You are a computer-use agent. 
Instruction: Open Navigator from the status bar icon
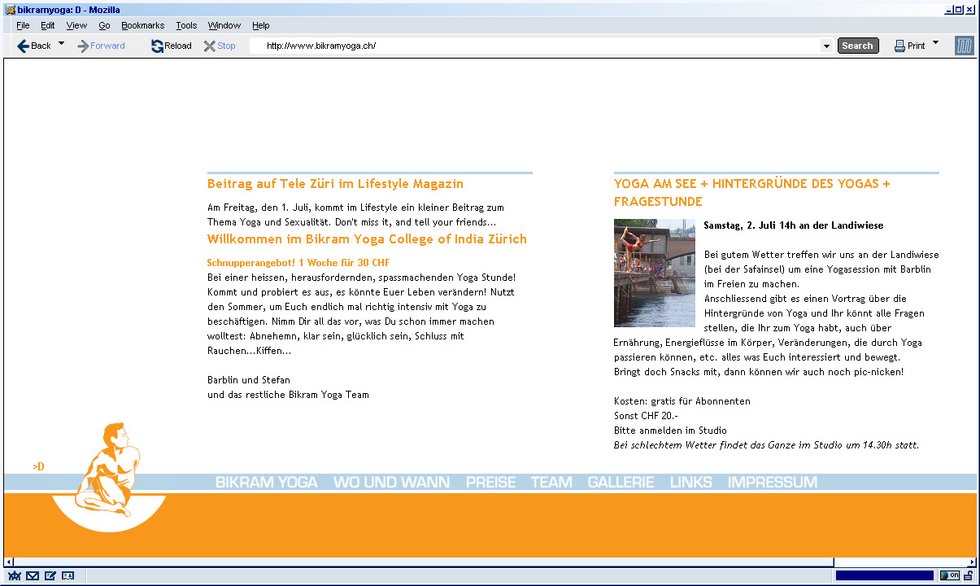[x=14, y=575]
